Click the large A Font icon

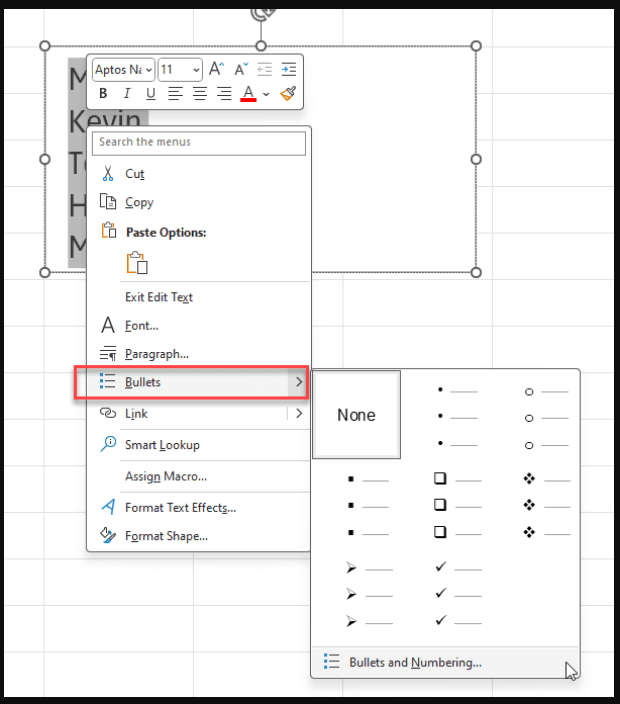[108, 325]
